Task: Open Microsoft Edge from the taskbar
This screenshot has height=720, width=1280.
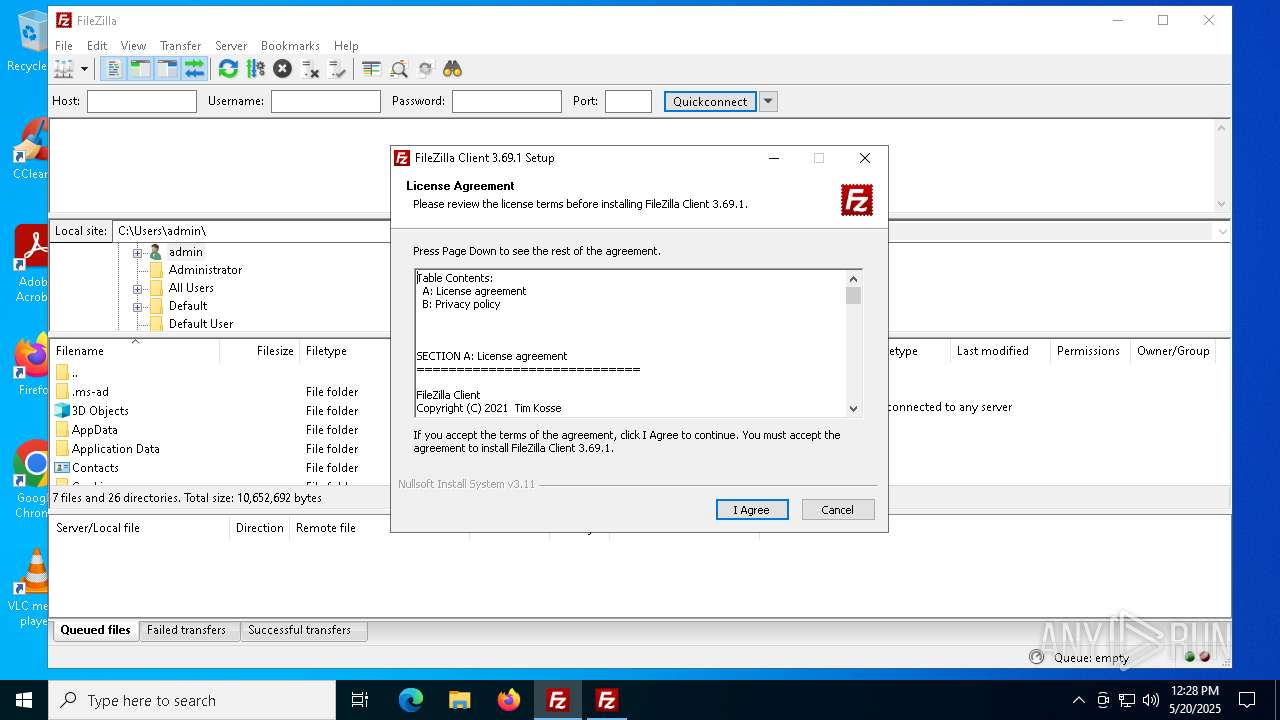Action: (411, 700)
